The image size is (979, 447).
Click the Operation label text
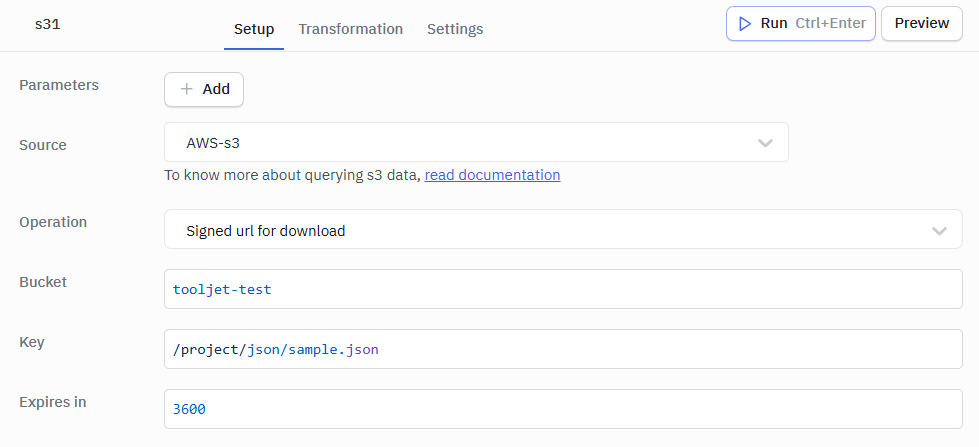[53, 222]
